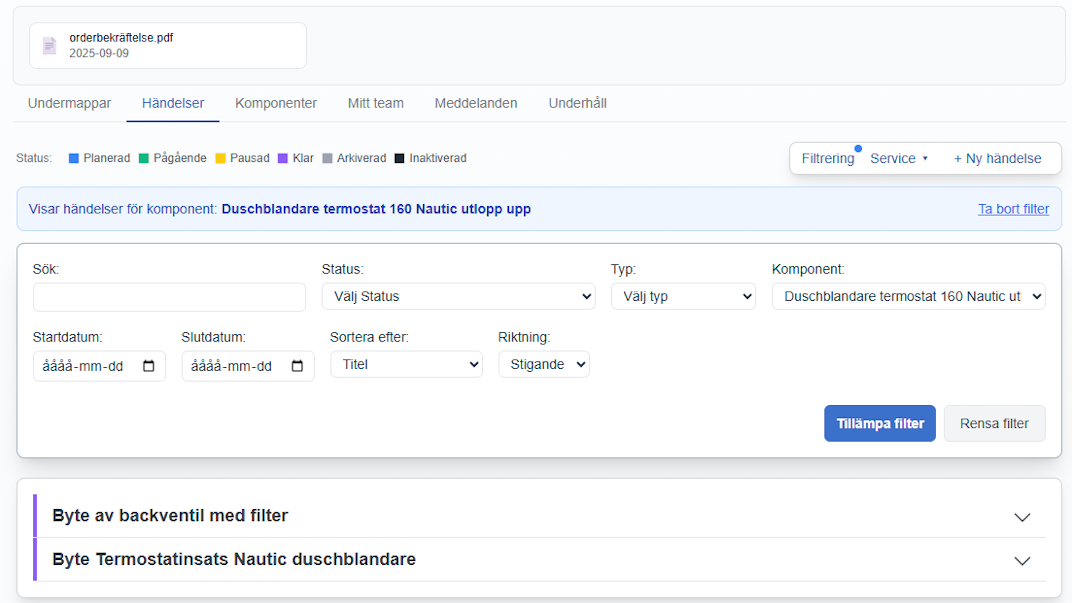Image resolution: width=1072 pixels, height=603 pixels.
Task: Click the Tillämpa filter button
Action: (880, 423)
